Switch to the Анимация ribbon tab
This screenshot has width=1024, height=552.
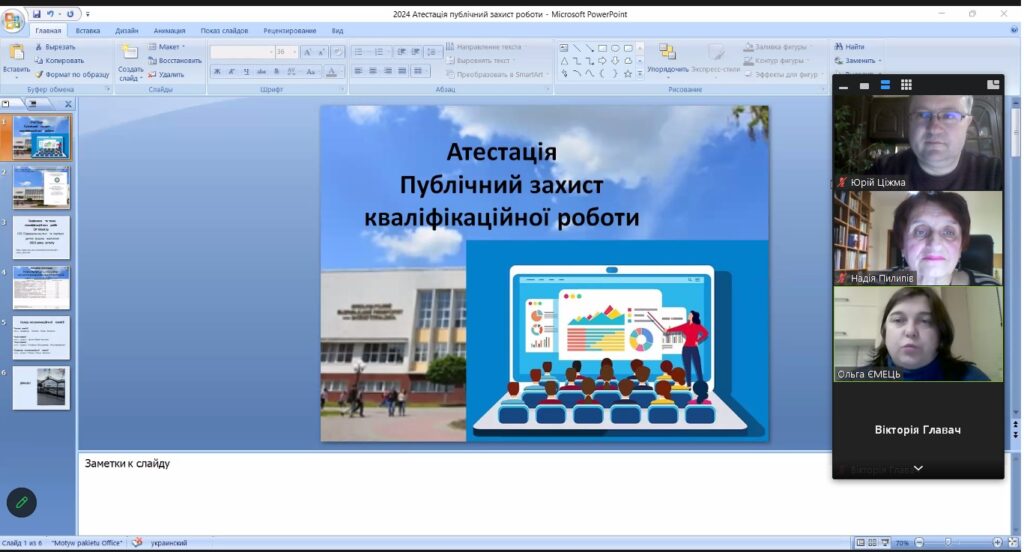click(x=170, y=31)
